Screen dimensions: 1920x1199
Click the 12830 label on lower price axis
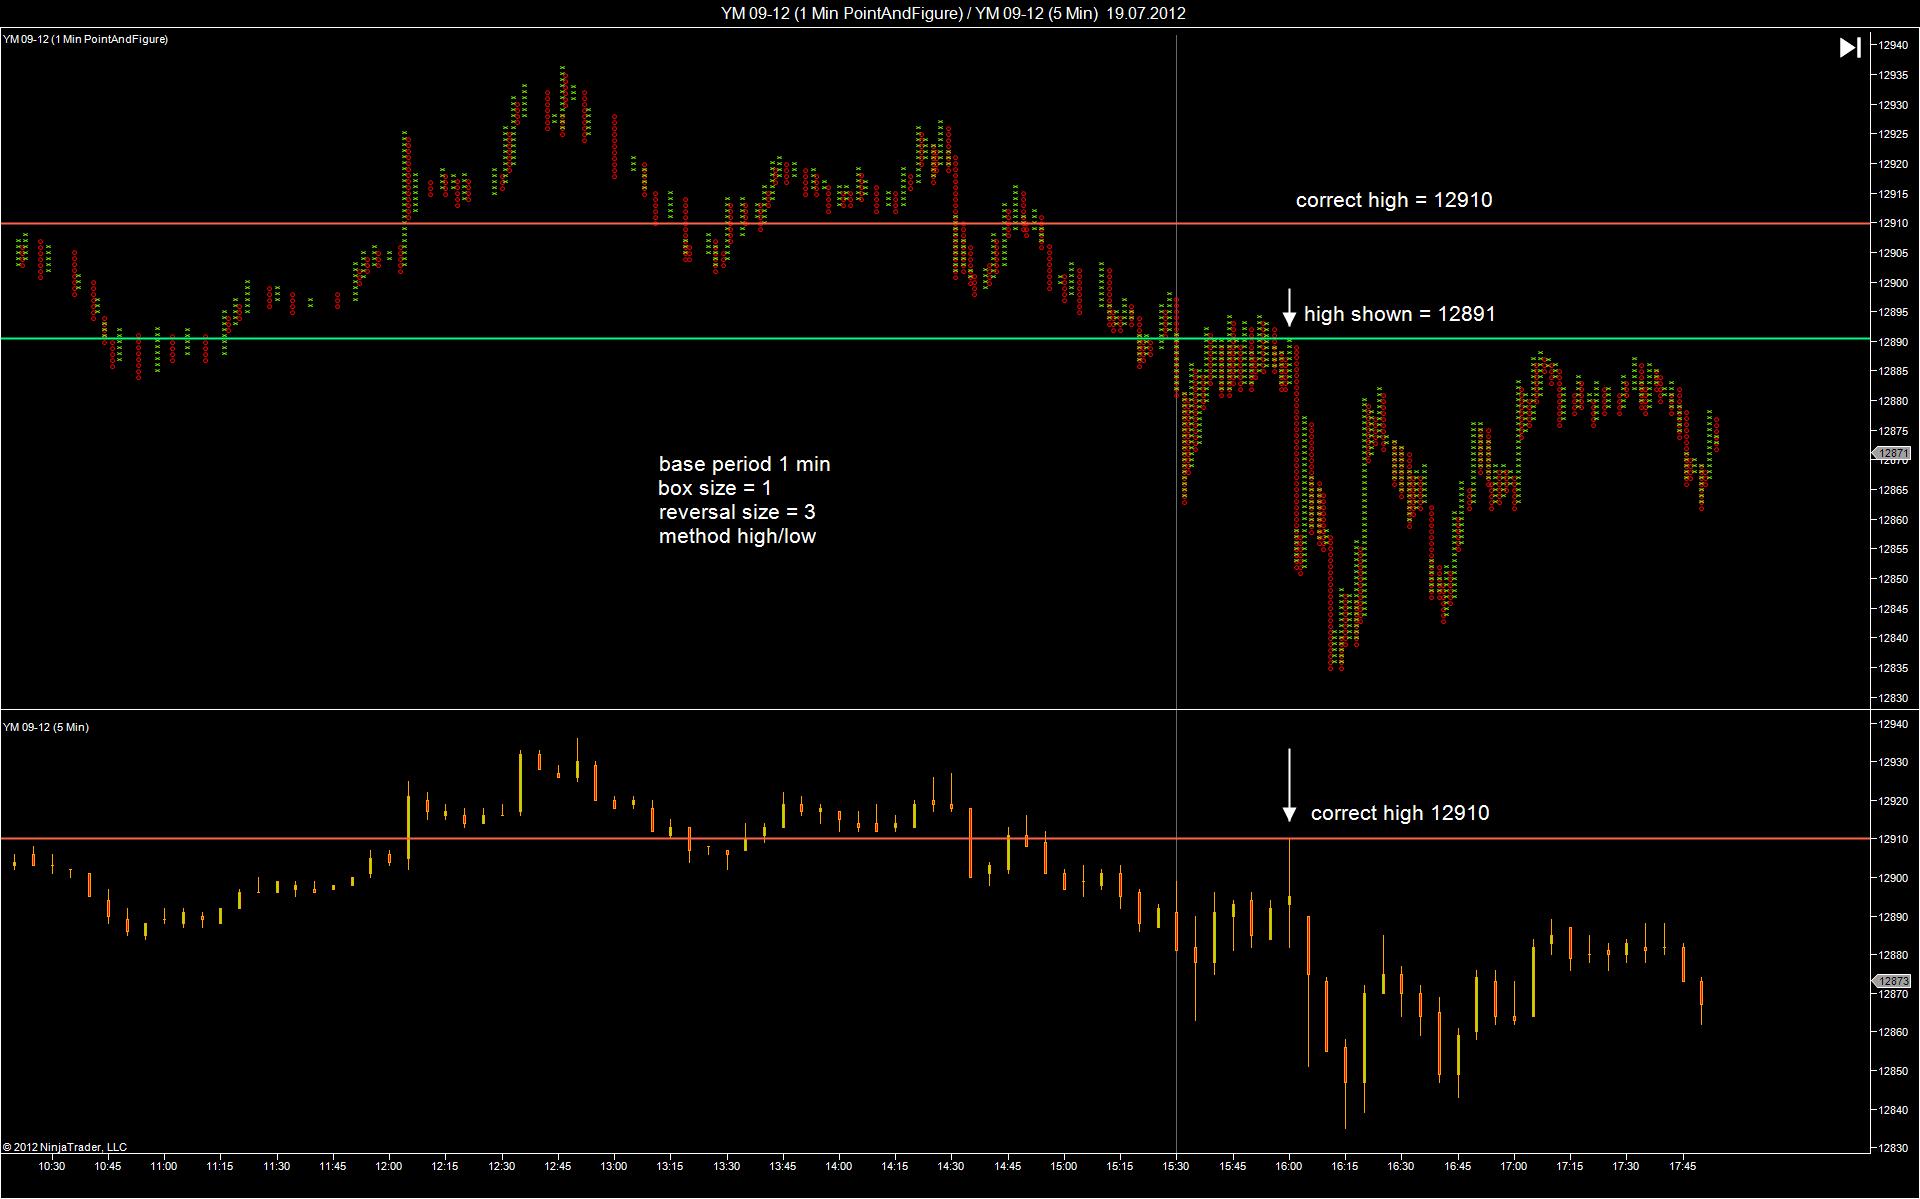click(1892, 1148)
